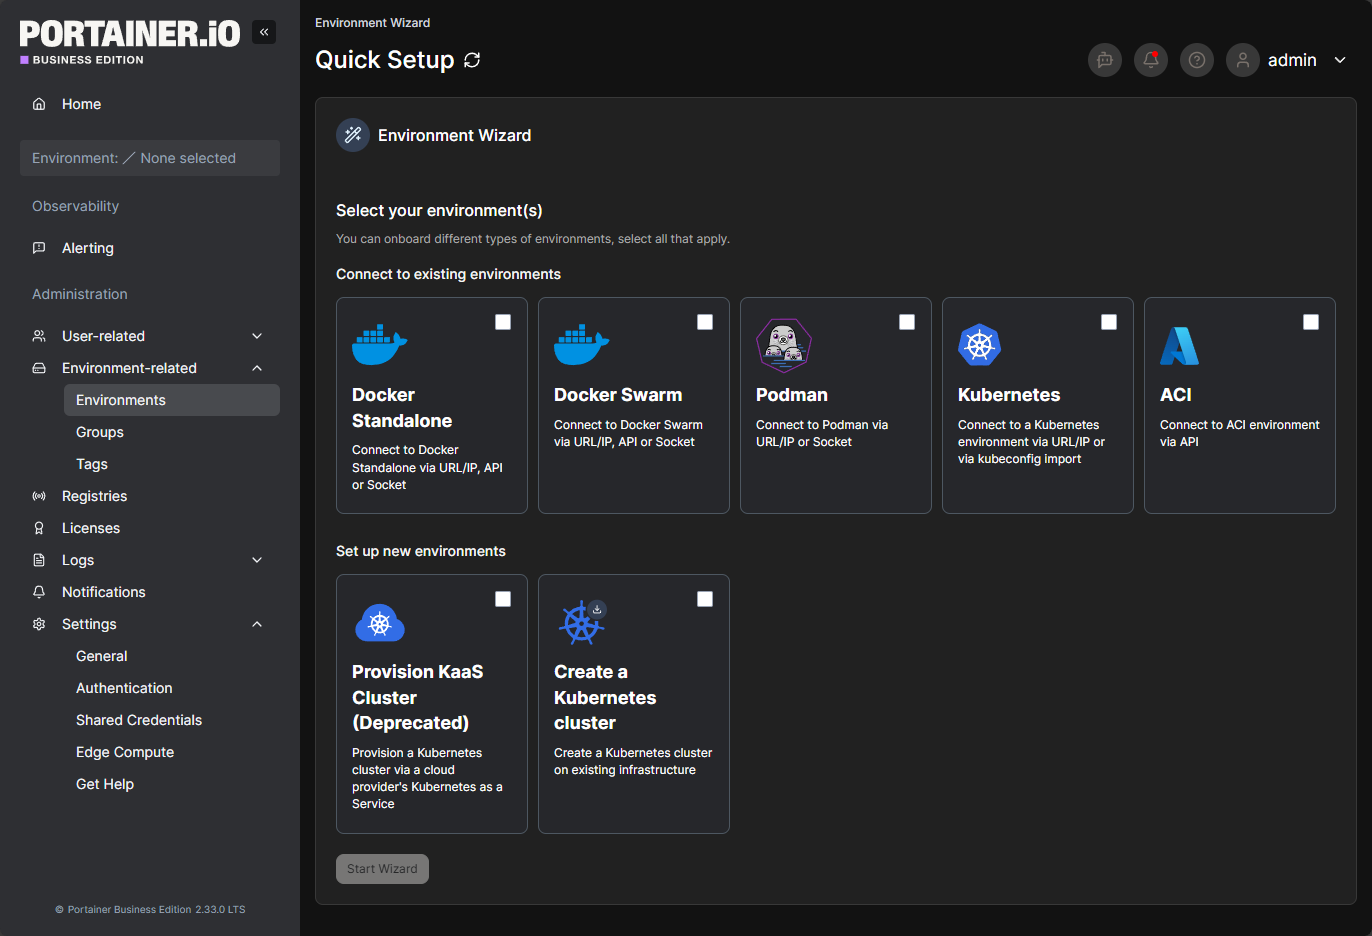The height and width of the screenshot is (936, 1372).
Task: Open Registries in the sidebar
Action: pos(94,496)
